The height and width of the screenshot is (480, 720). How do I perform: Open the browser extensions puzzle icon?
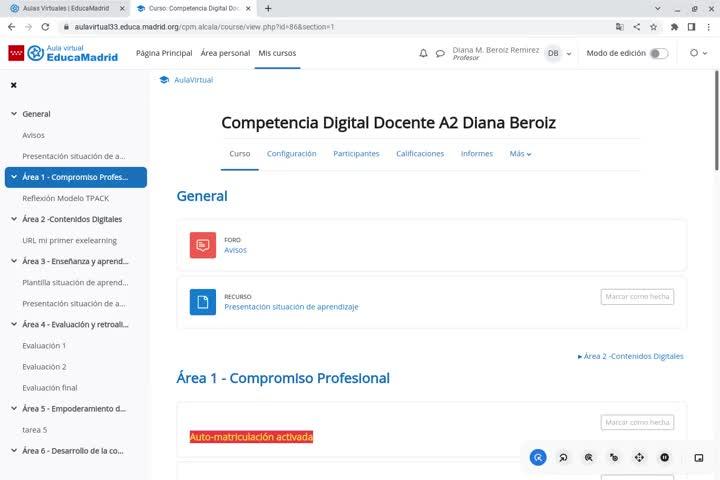tap(674, 27)
